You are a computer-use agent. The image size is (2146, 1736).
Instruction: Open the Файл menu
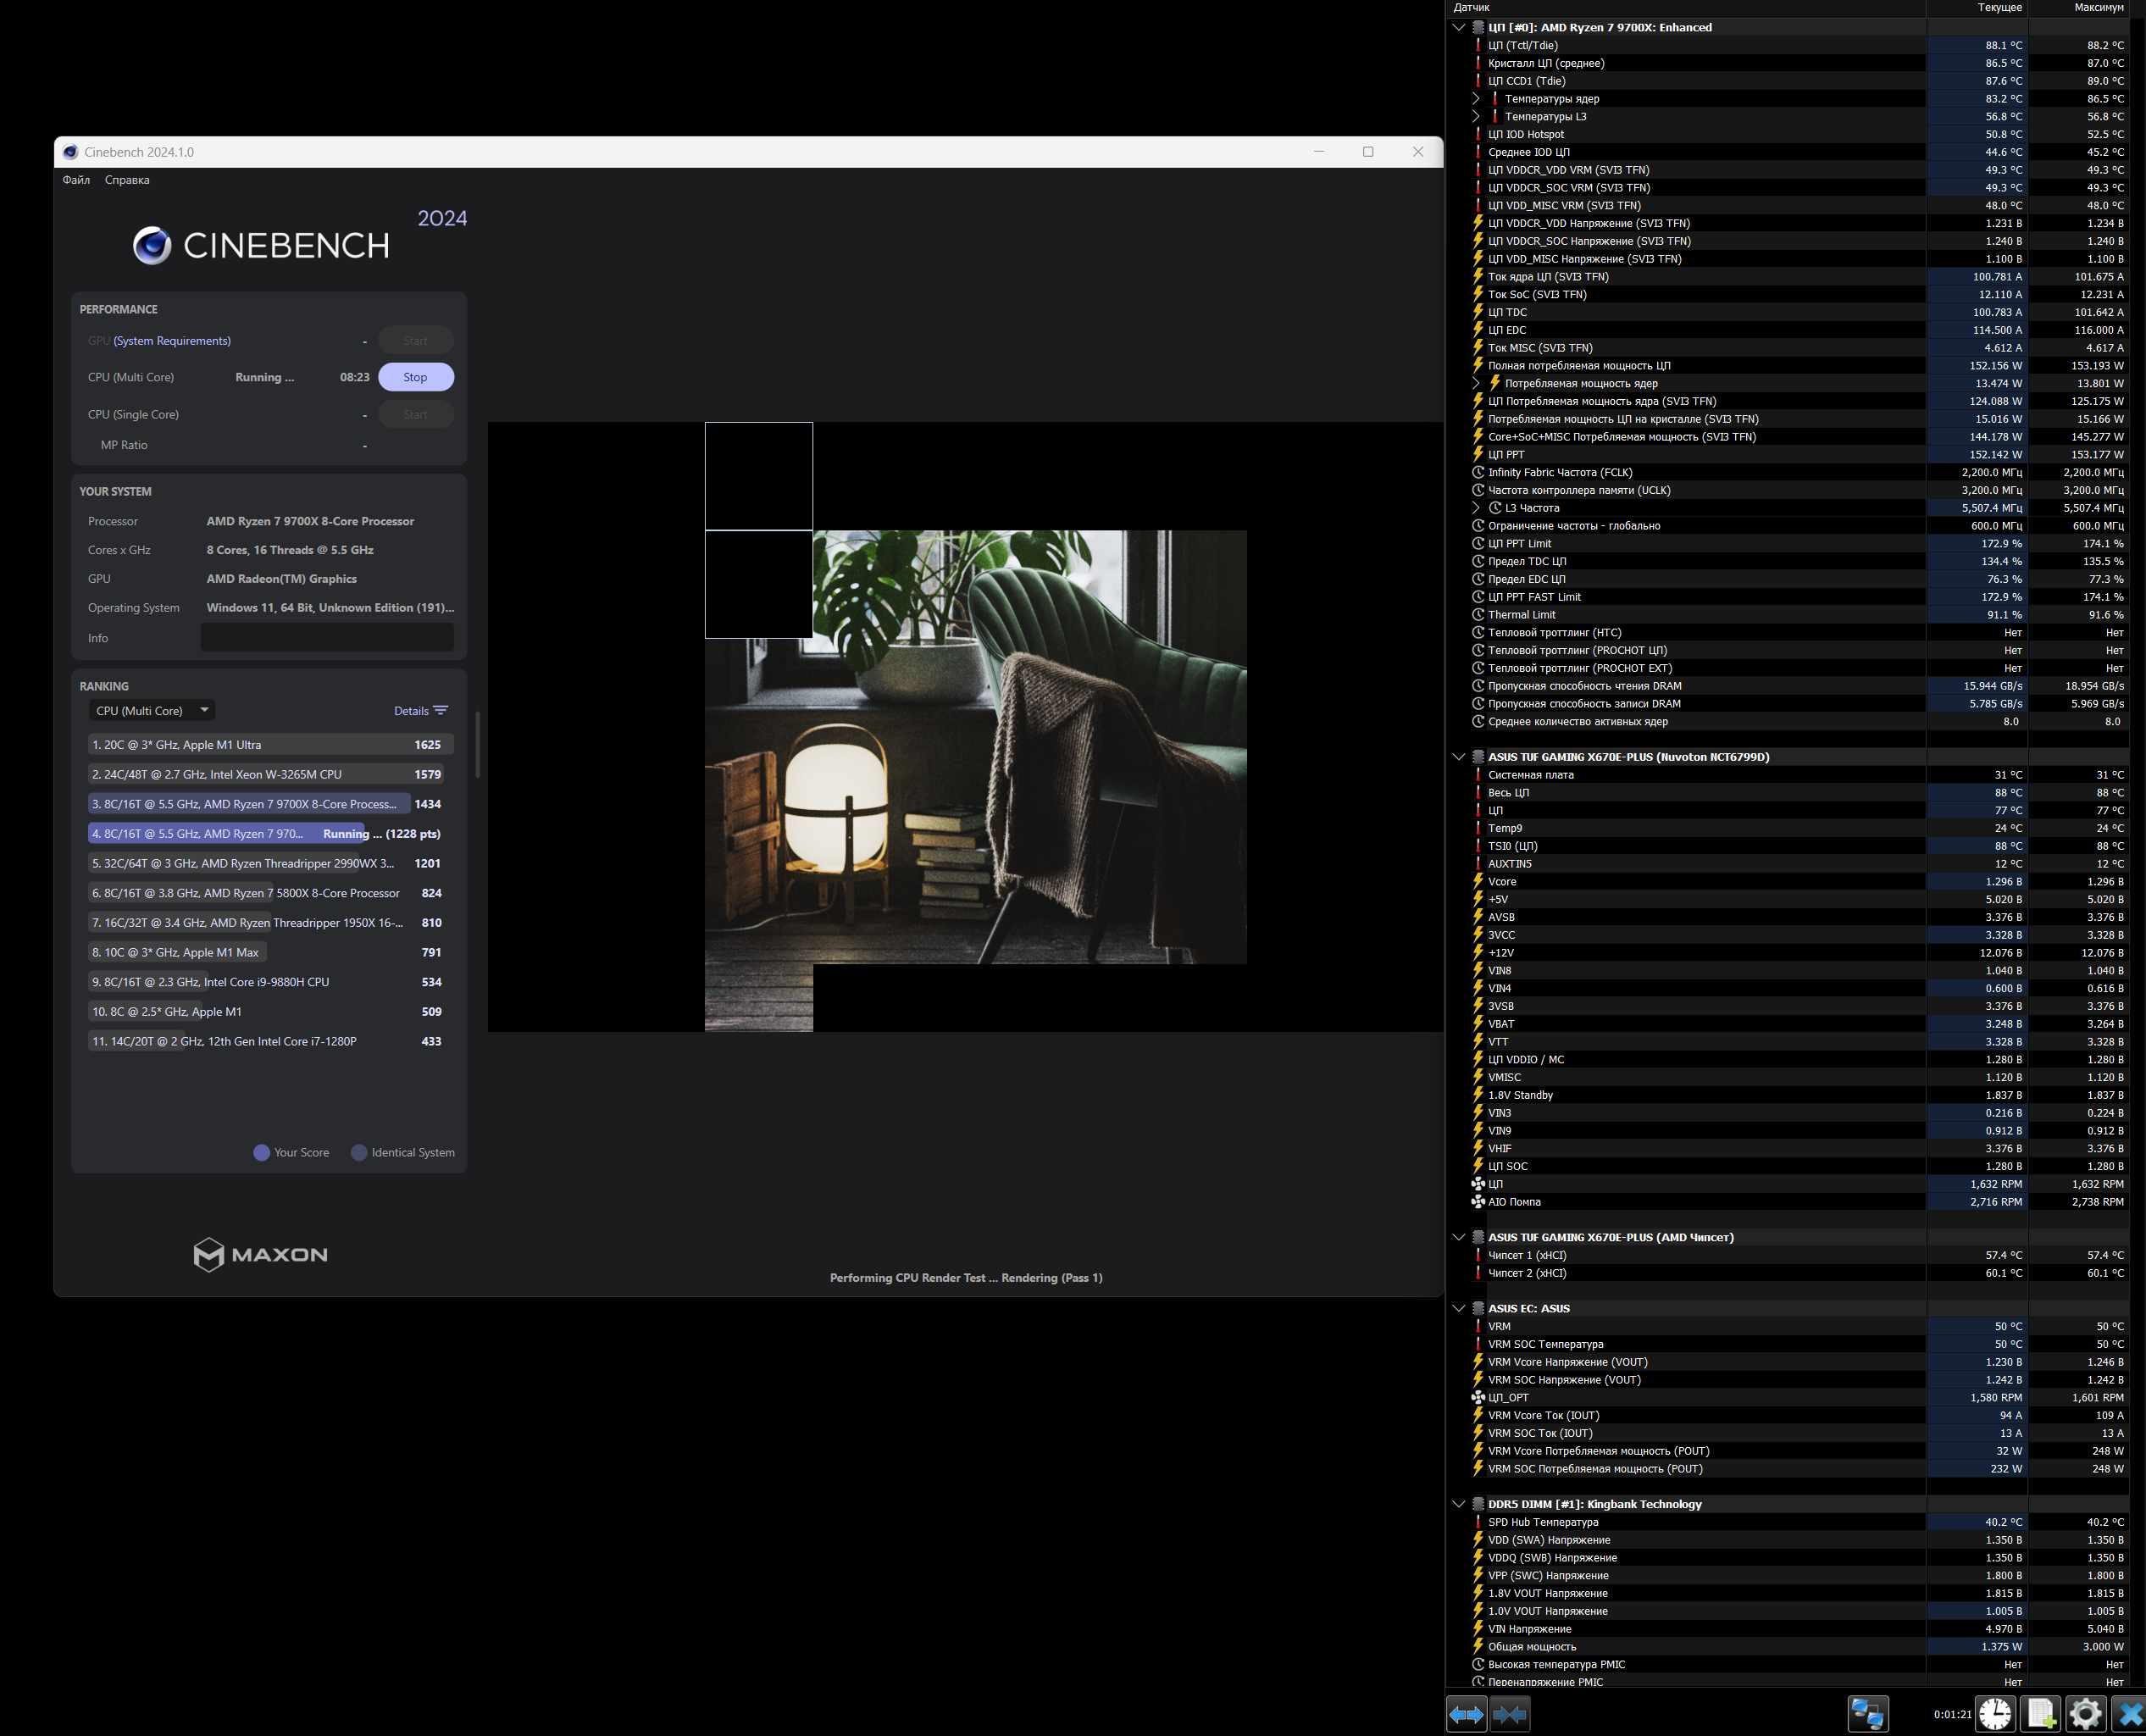coord(76,180)
